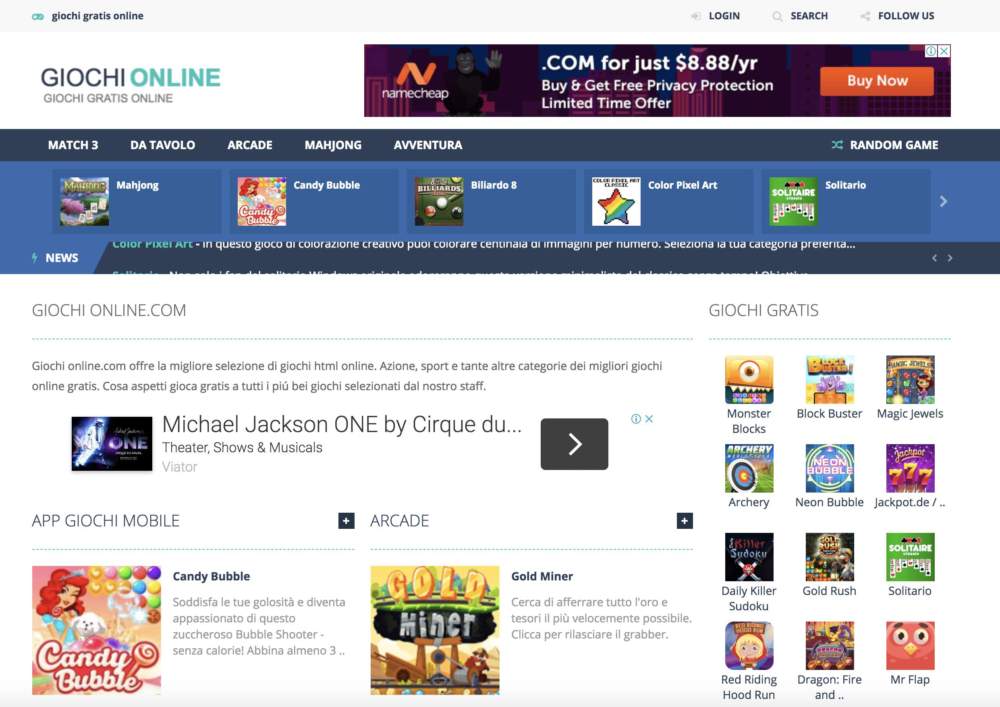Image resolution: width=1000 pixels, height=707 pixels.
Task: Switch to the MAHJONG category
Action: click(x=333, y=144)
